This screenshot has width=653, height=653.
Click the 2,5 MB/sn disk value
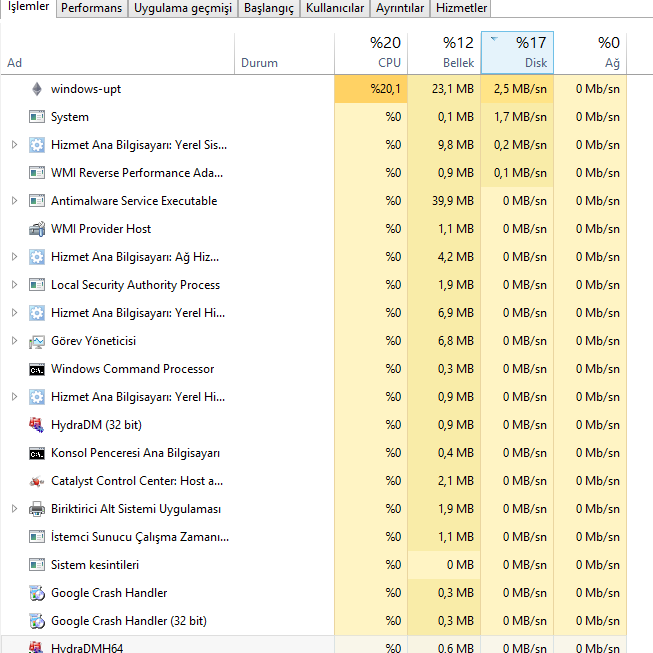[520, 89]
